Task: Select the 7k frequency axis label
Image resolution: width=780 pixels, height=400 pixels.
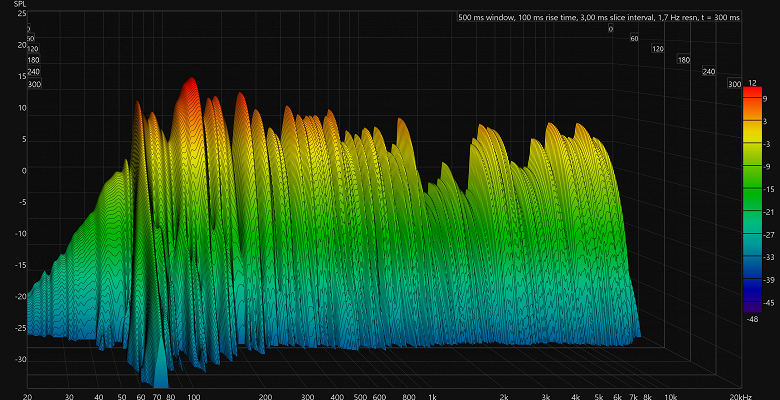Action: pos(633,397)
